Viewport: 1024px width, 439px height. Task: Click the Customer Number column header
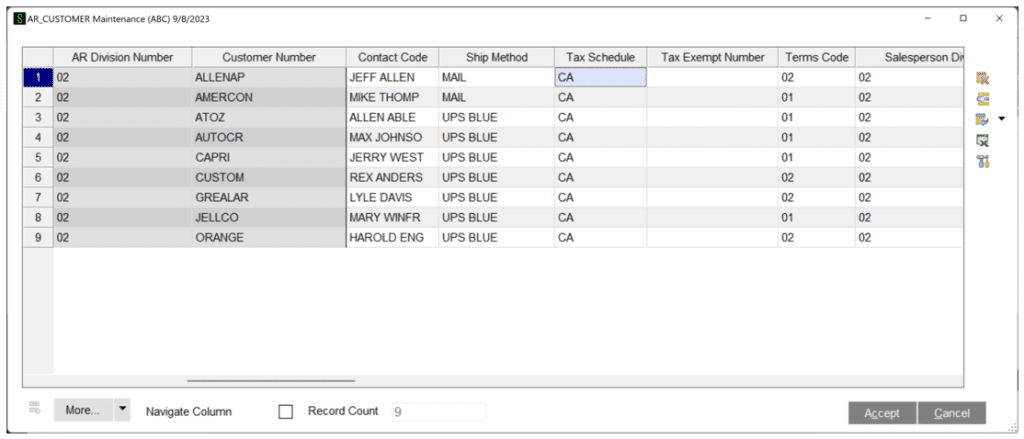pyautogui.click(x=269, y=57)
